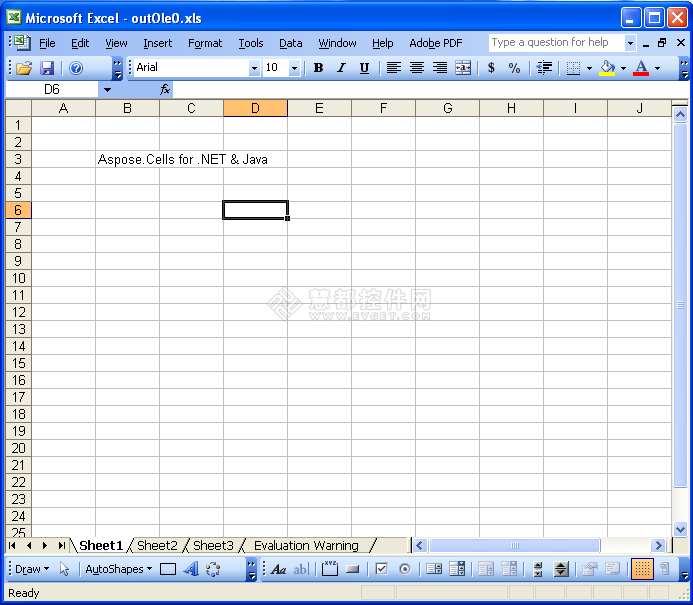693x605 pixels.
Task: Apply Percent Style formatting icon
Action: (514, 68)
